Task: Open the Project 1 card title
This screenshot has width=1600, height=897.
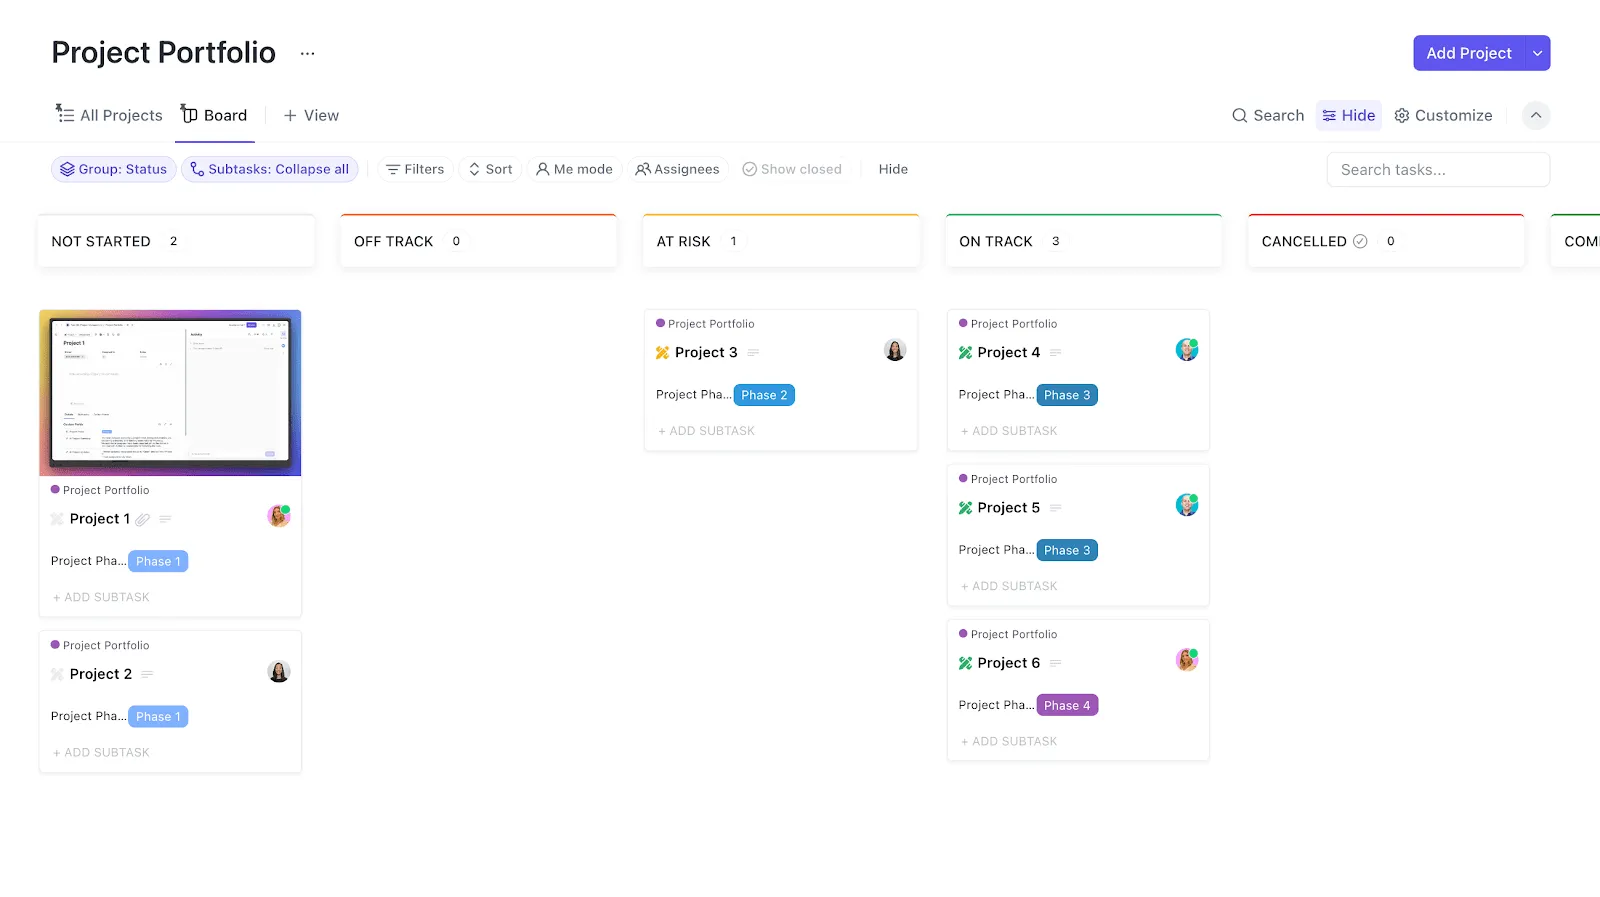Action: point(100,518)
